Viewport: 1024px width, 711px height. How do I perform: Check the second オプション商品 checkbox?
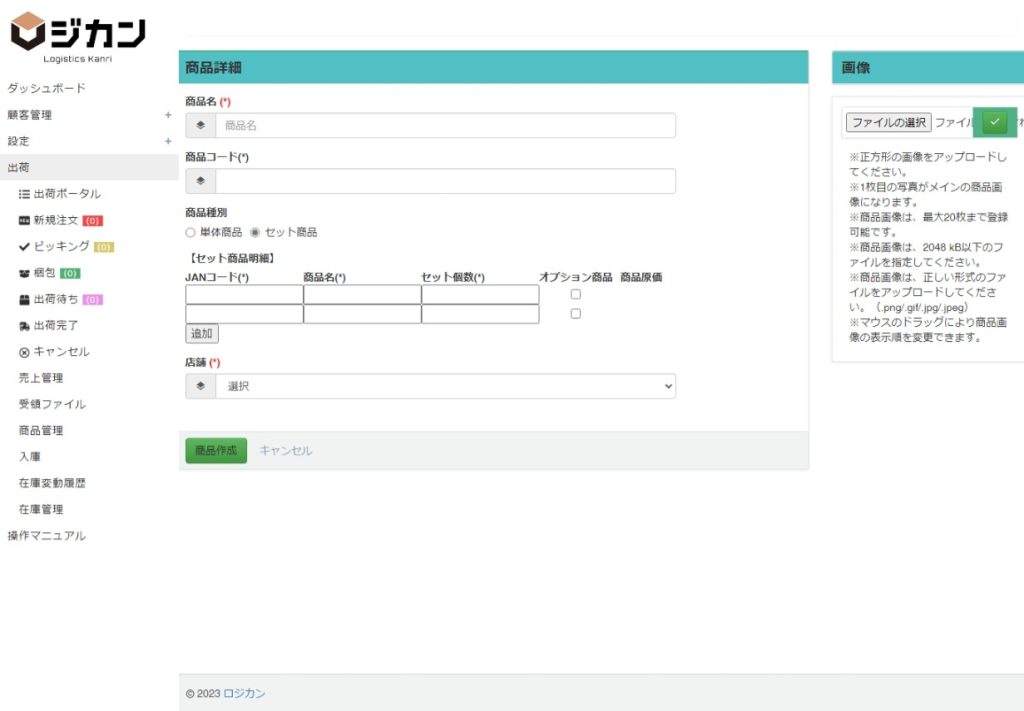click(x=575, y=314)
